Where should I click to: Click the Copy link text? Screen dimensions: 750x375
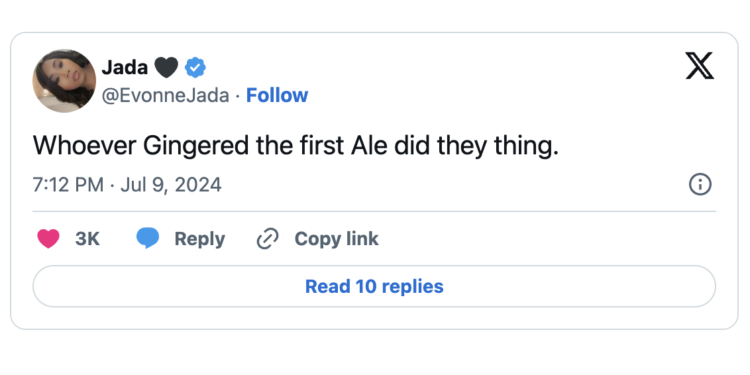pos(336,239)
